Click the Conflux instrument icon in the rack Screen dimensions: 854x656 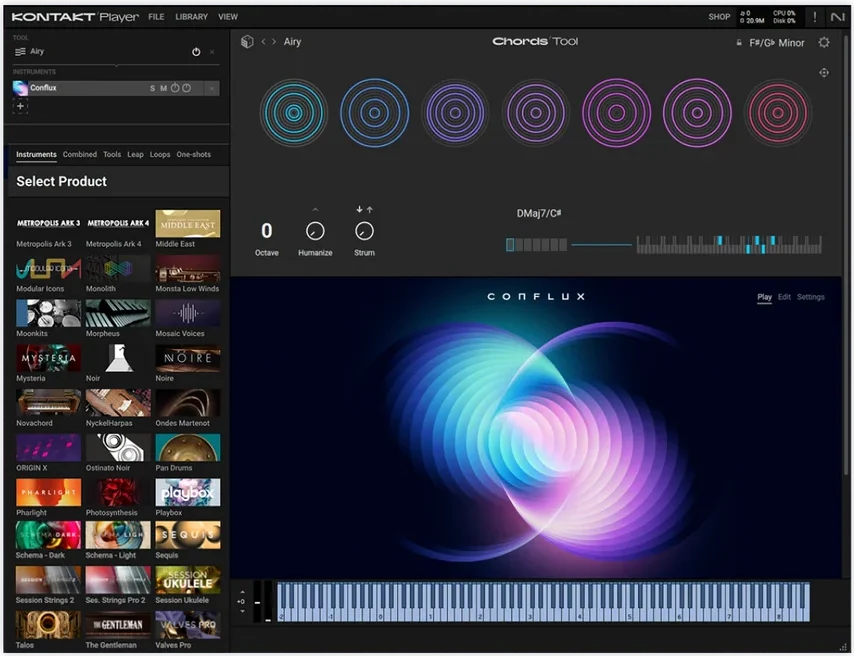point(20,88)
